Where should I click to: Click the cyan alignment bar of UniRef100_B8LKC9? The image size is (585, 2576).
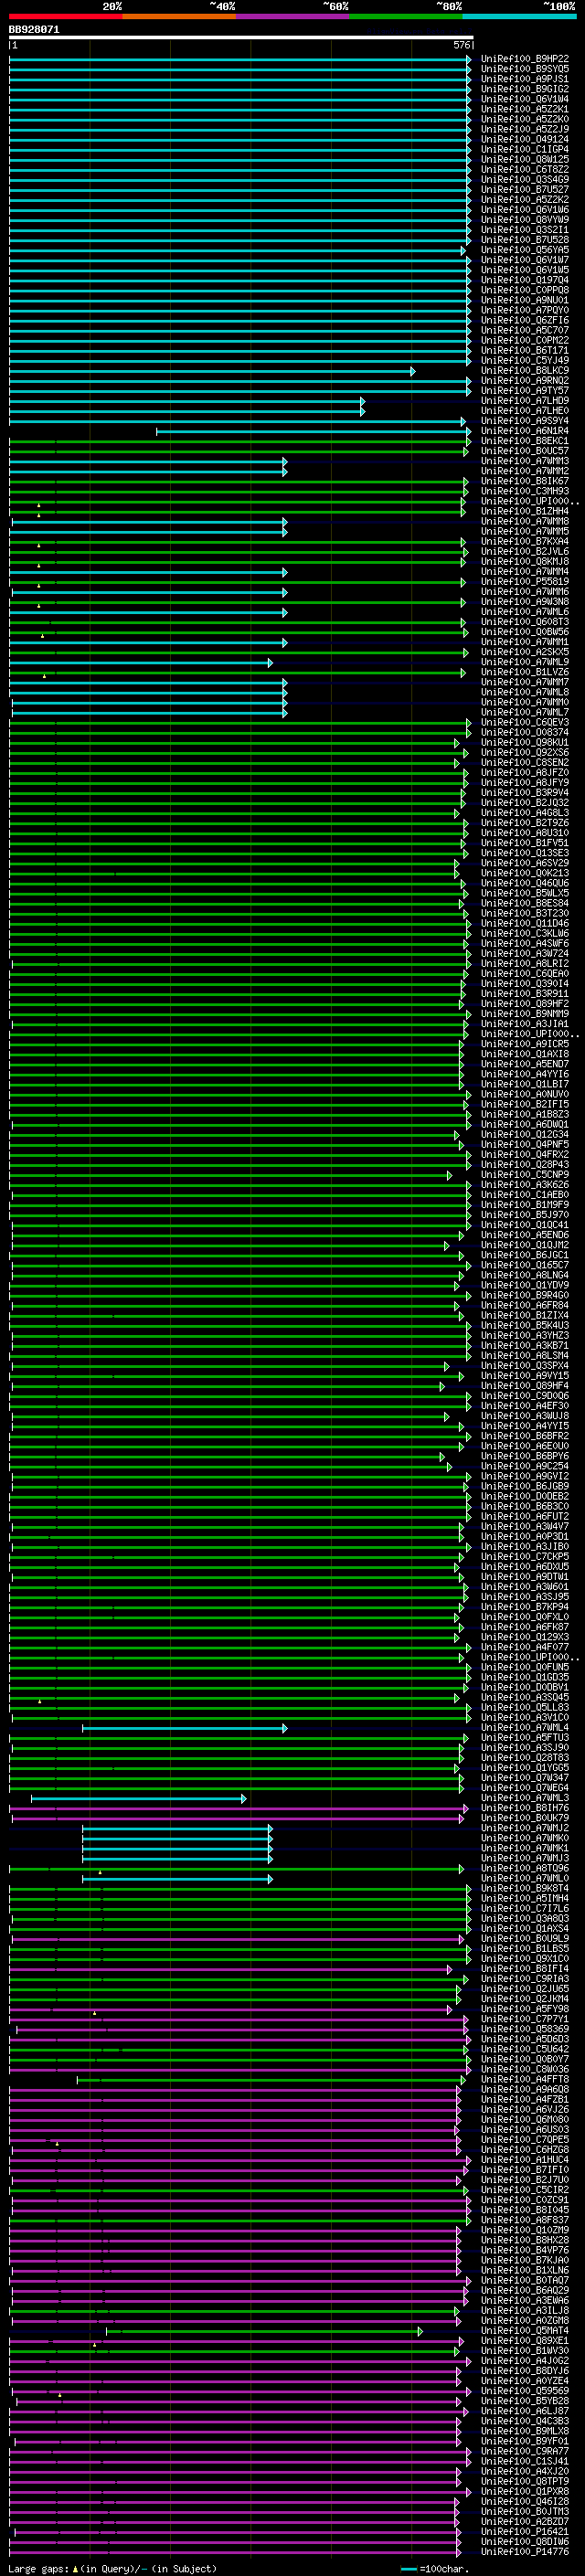pyautogui.click(x=212, y=371)
